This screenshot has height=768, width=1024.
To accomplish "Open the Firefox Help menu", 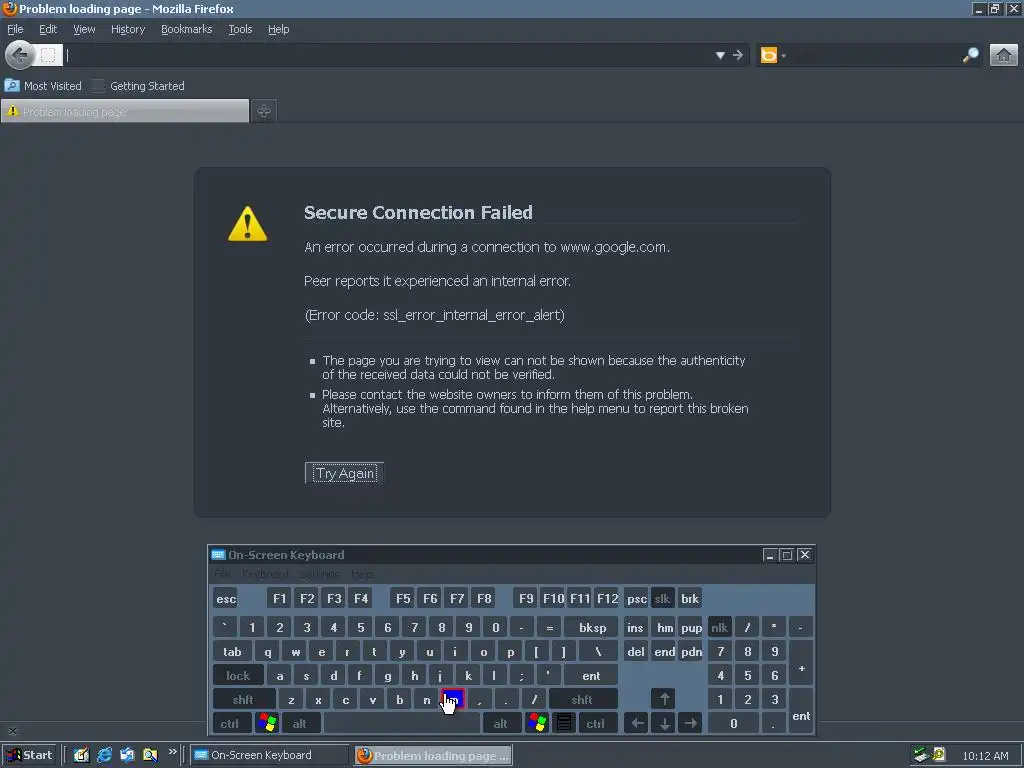I will 279,29.
